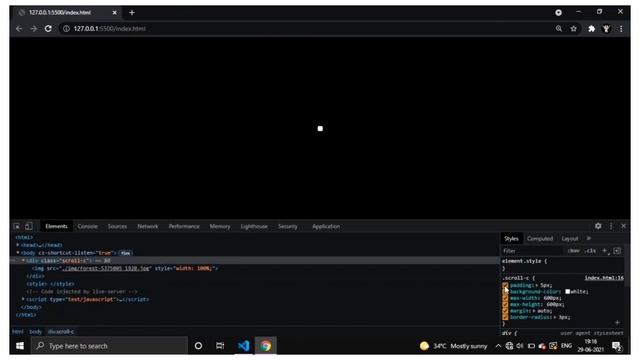Click the circular profile icon in title bar
This screenshot has height=360, width=640.
point(558,13)
